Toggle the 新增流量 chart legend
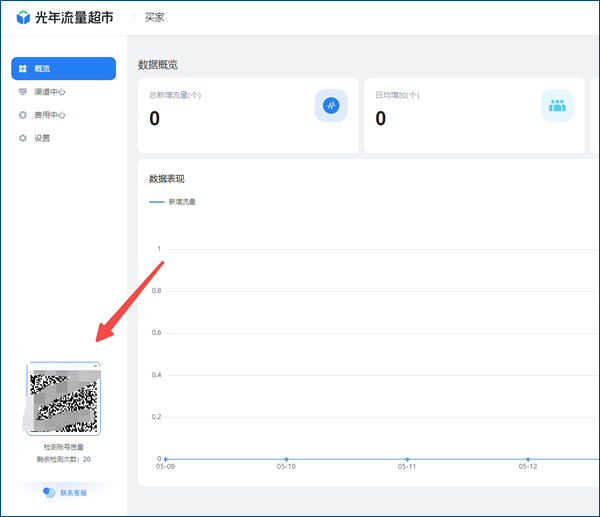This screenshot has width=600, height=517. point(172,202)
